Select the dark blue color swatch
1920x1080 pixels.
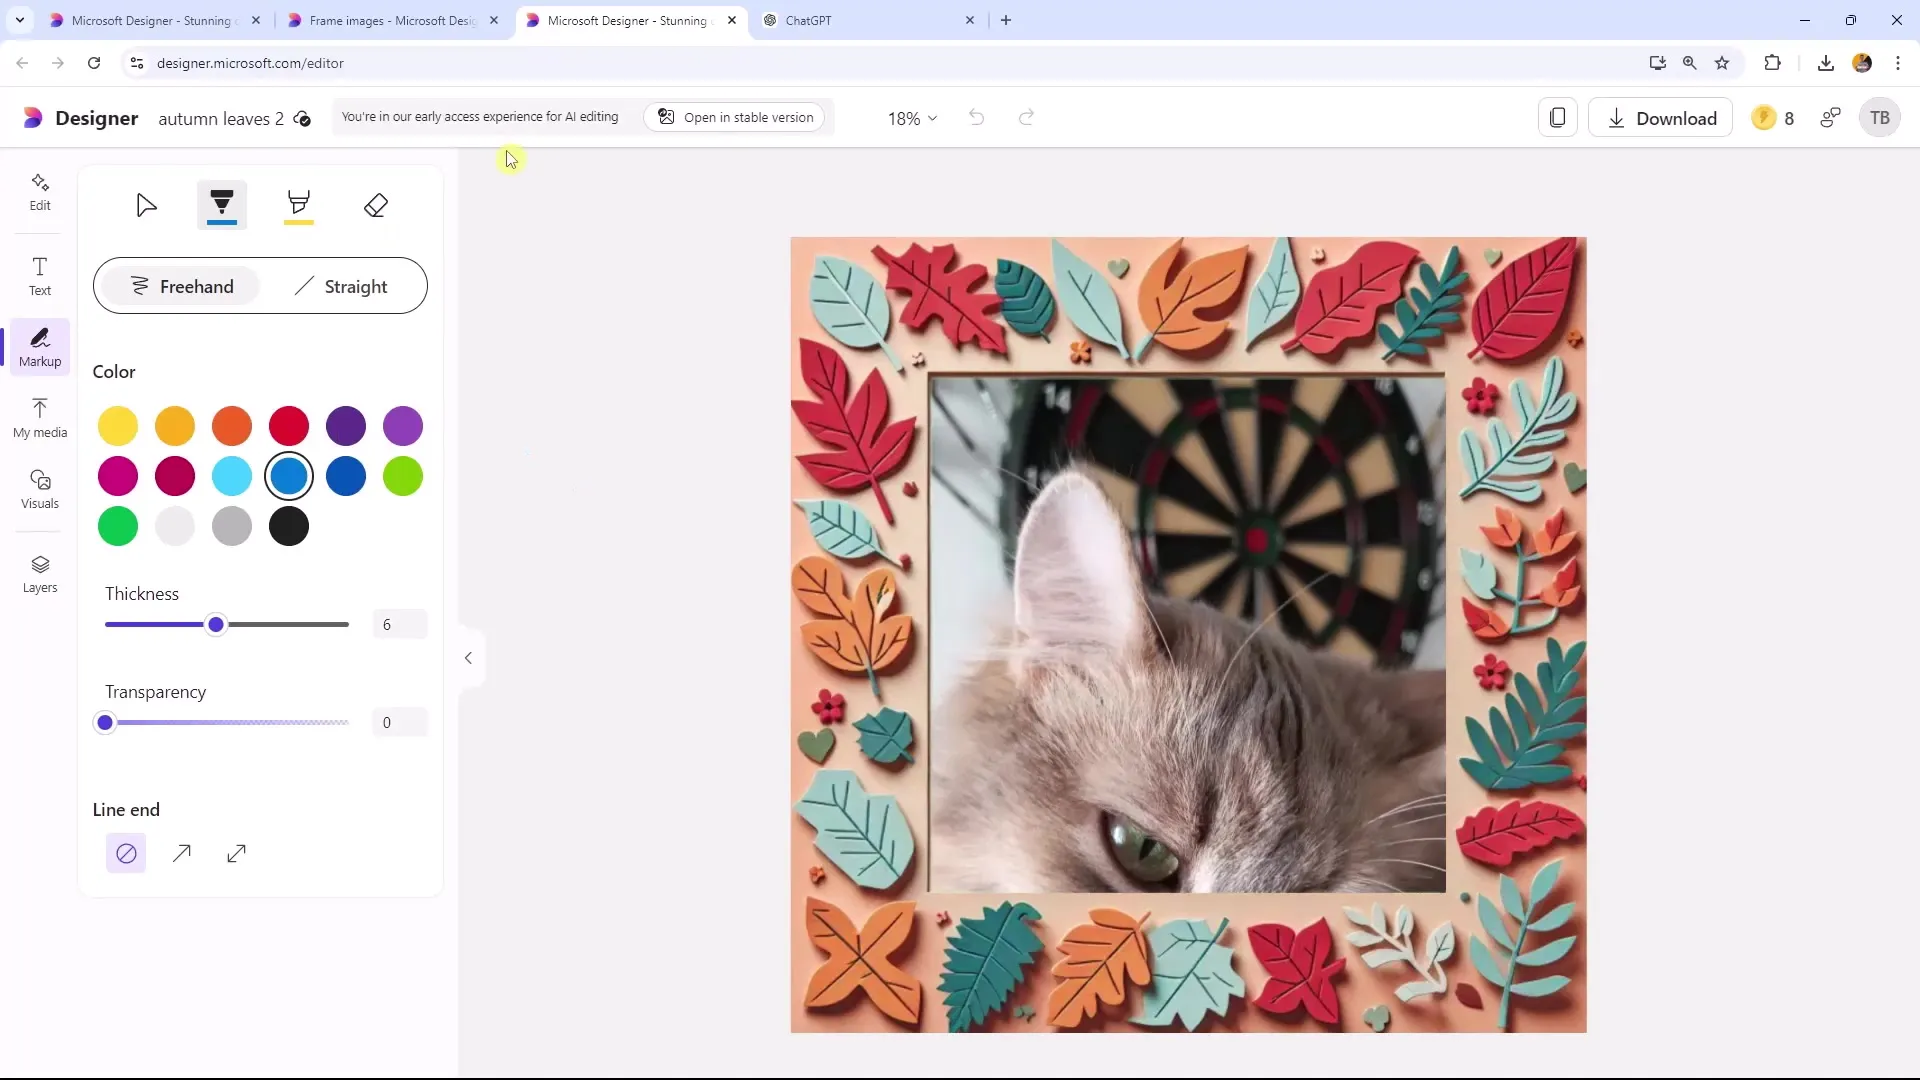coord(345,476)
